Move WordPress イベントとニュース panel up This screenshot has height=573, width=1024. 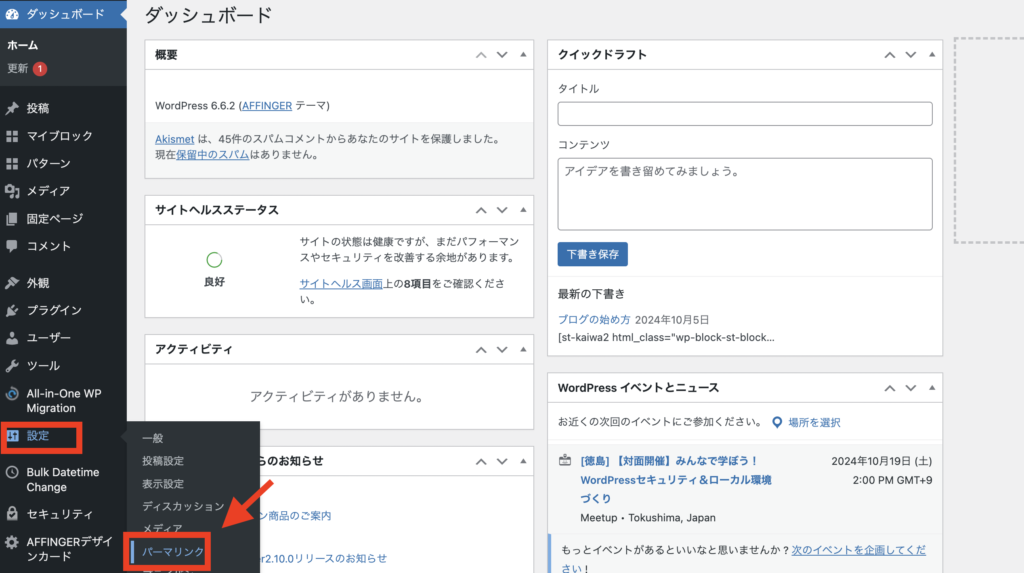tap(889, 388)
